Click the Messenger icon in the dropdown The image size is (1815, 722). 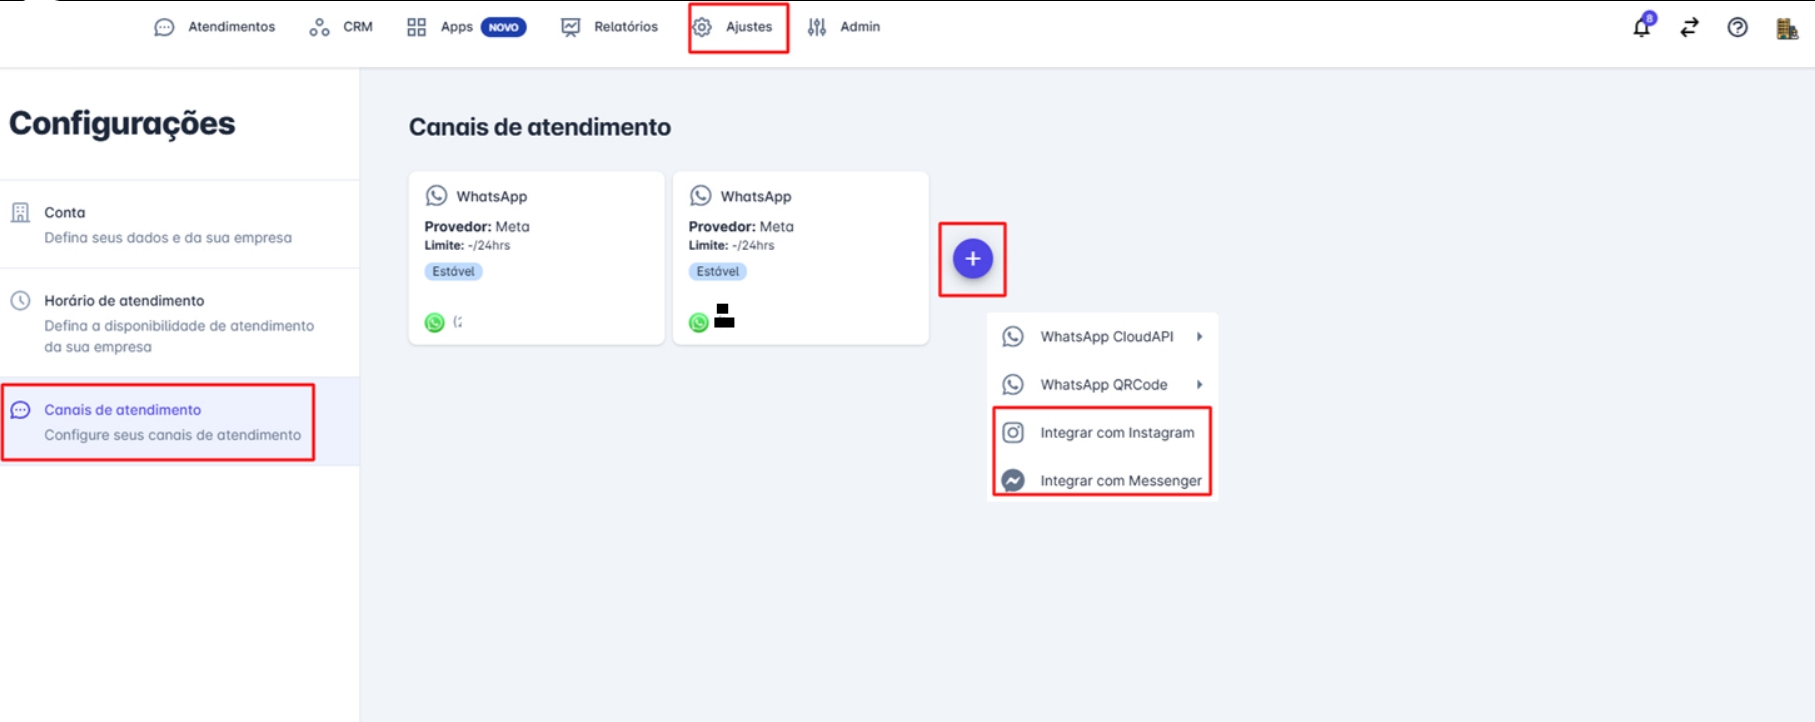pyautogui.click(x=1013, y=480)
